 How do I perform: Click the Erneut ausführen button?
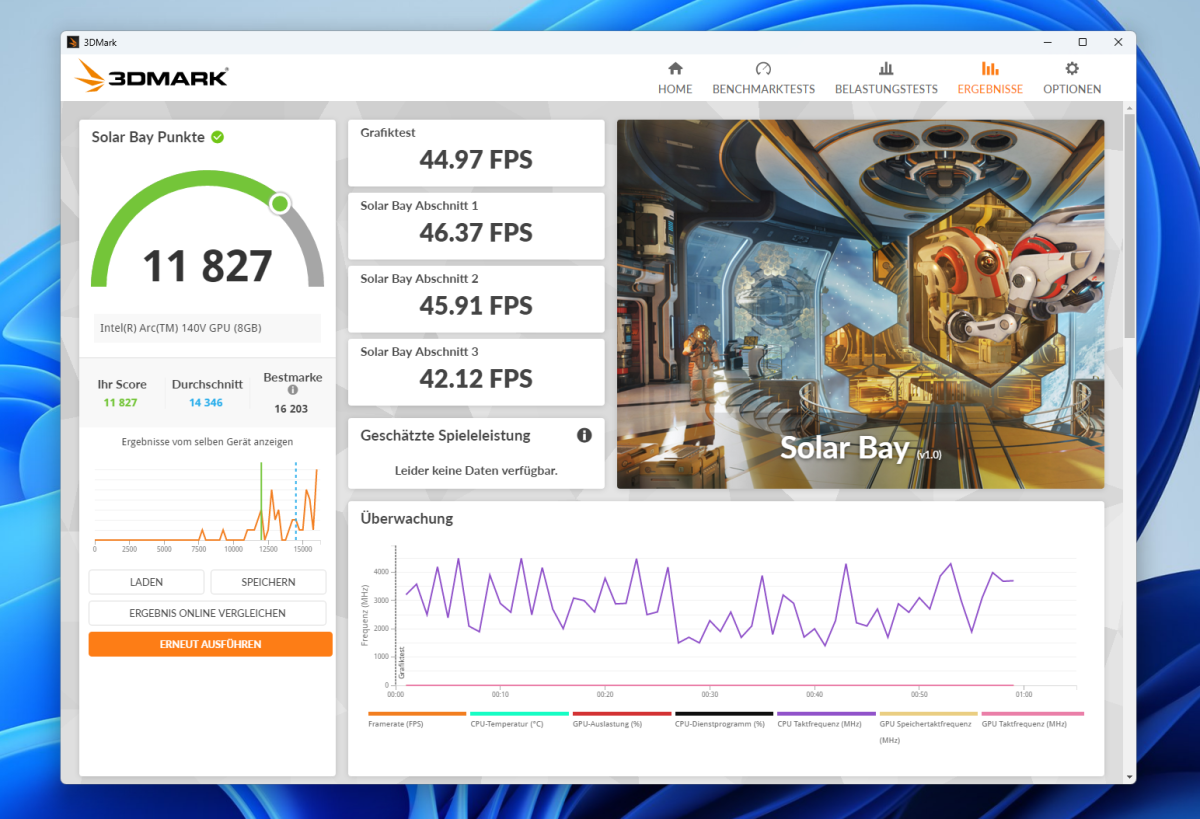[x=210, y=644]
